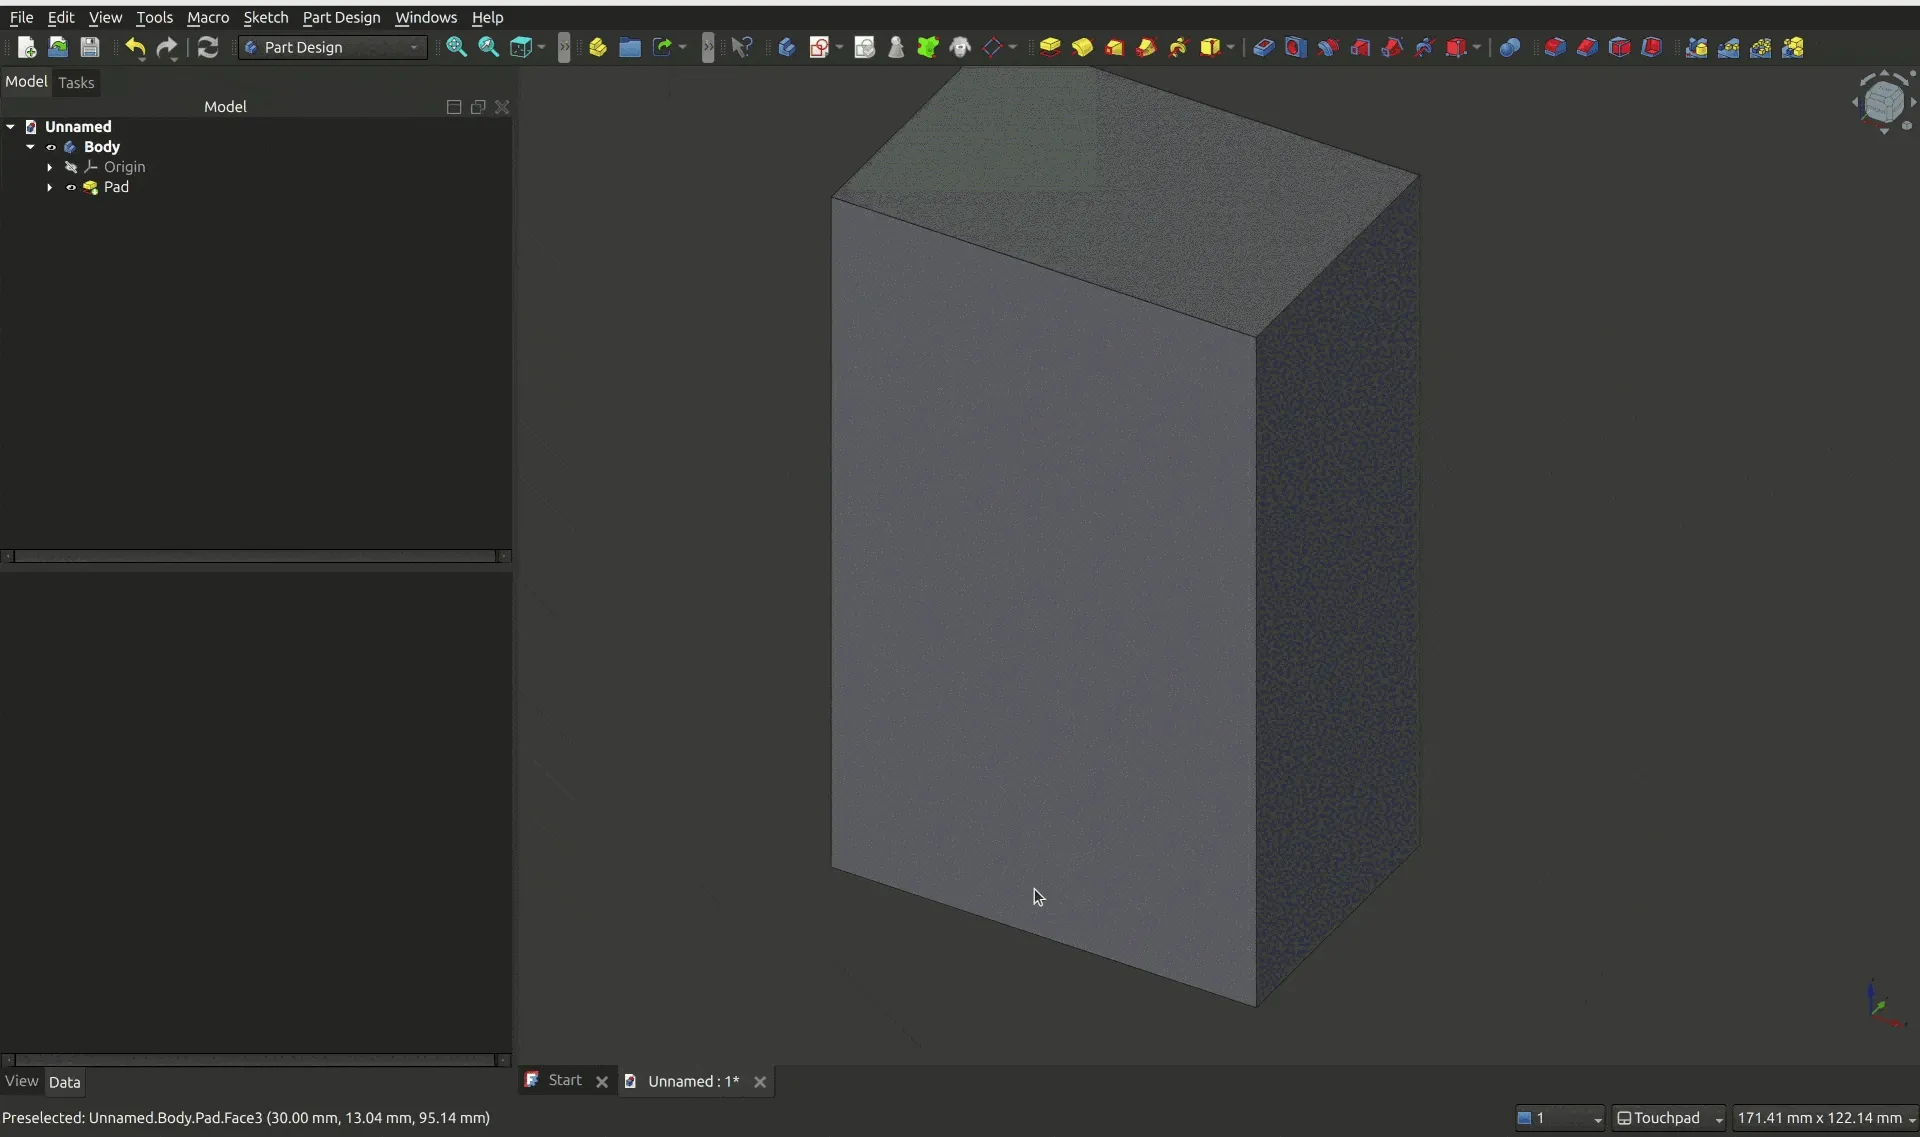Apply the Fillet tool
Screen dimensions: 1920x1137
pos(1555,47)
